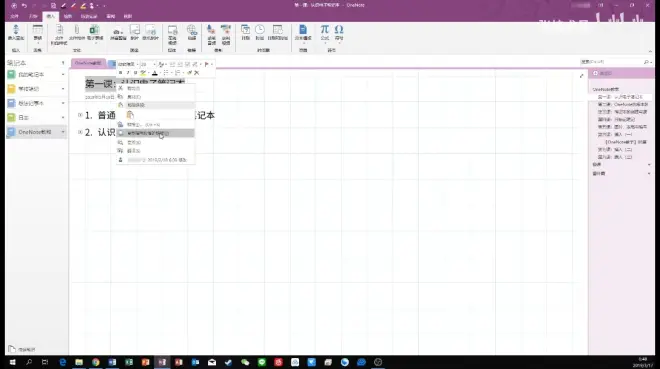Click the search notebooks input field
This screenshot has height=369, width=660.
tap(612, 62)
